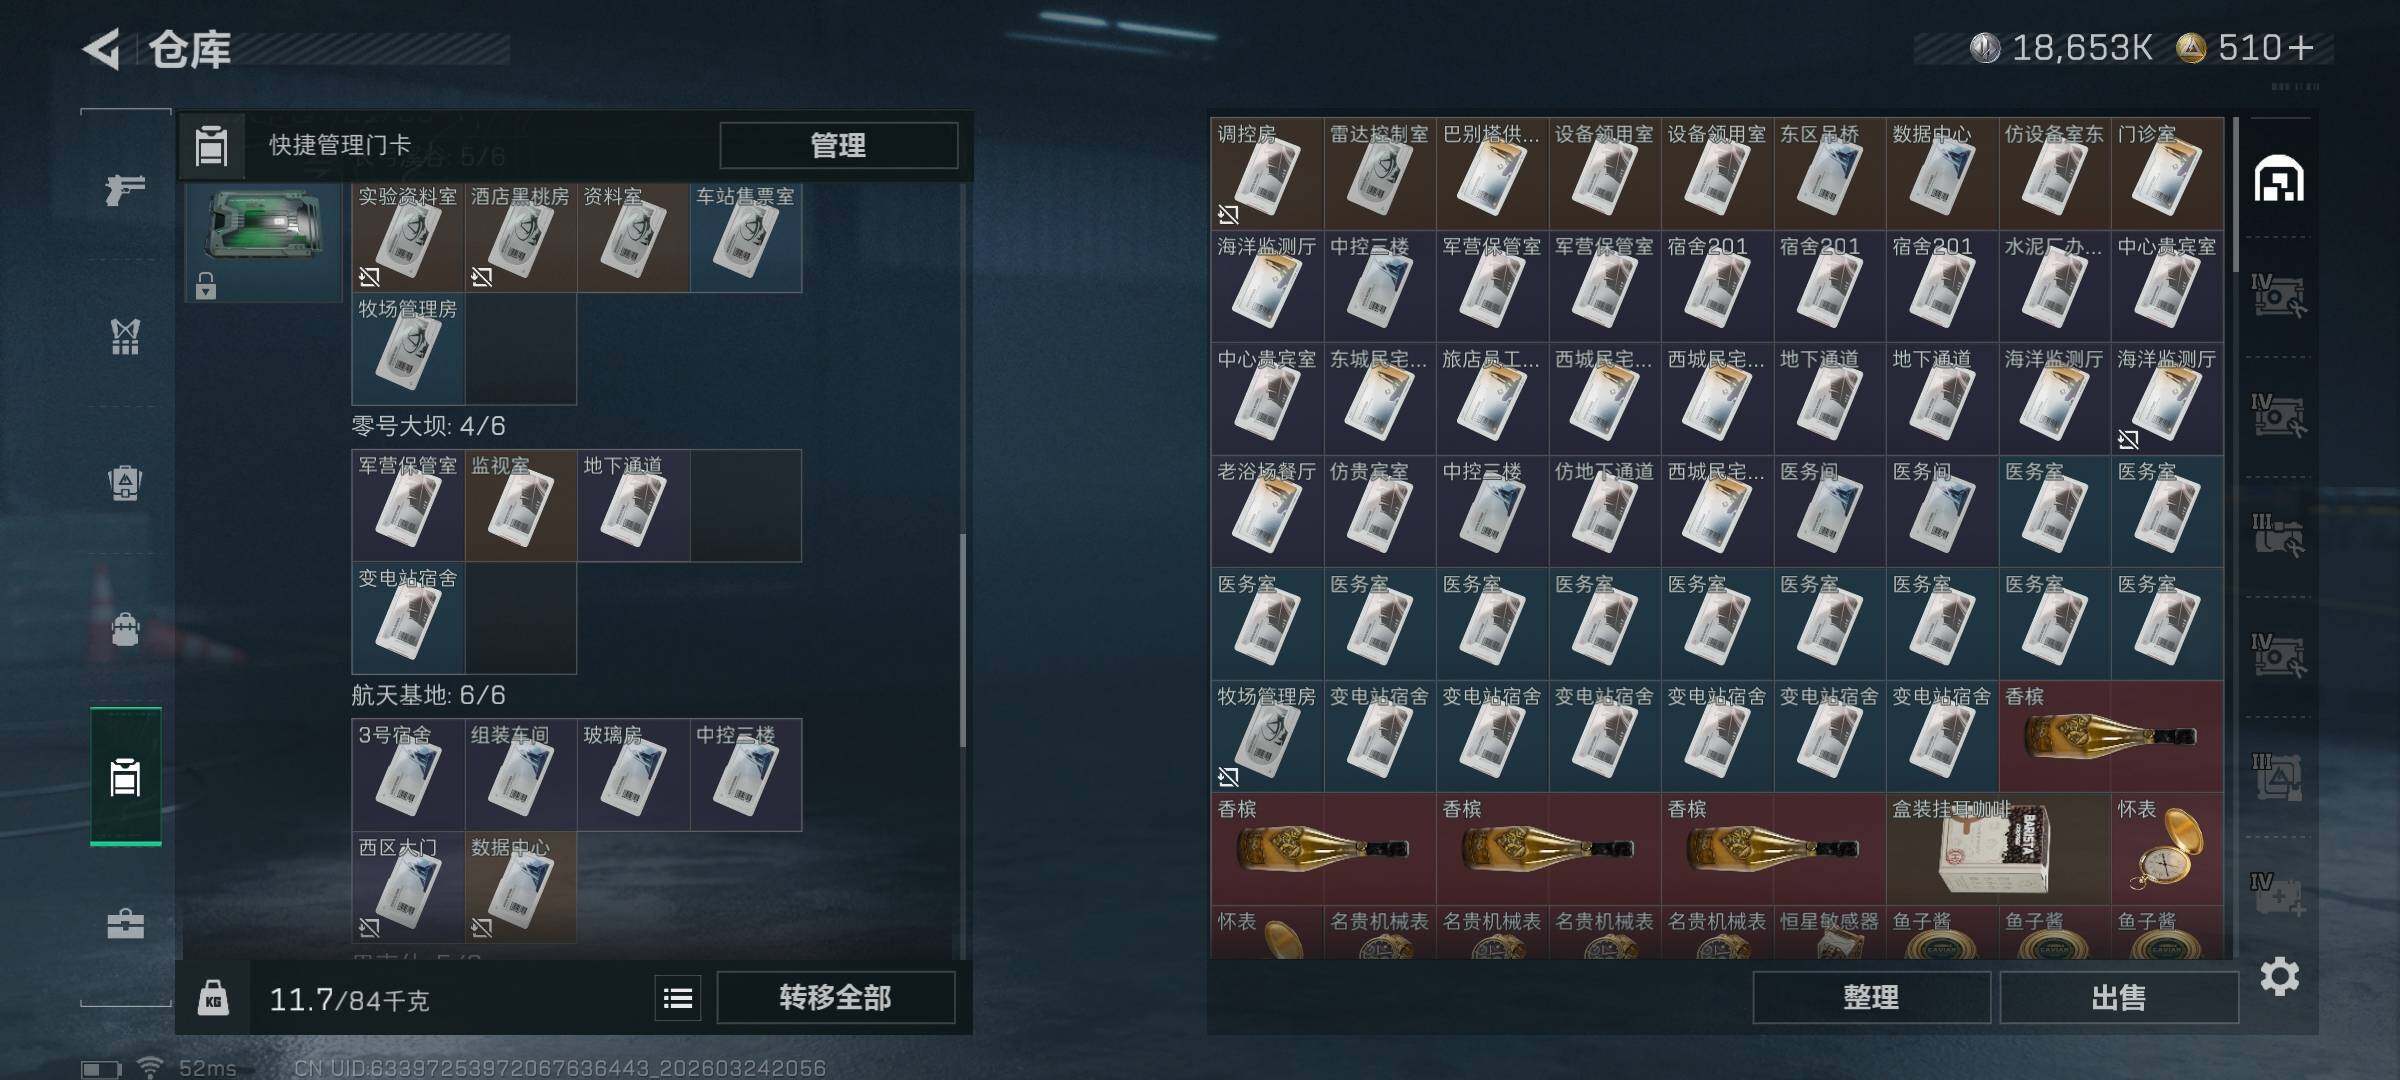Screen dimensions: 2400x1080
Task: Click the plus sign beside 510 currency
Action: [2300, 48]
